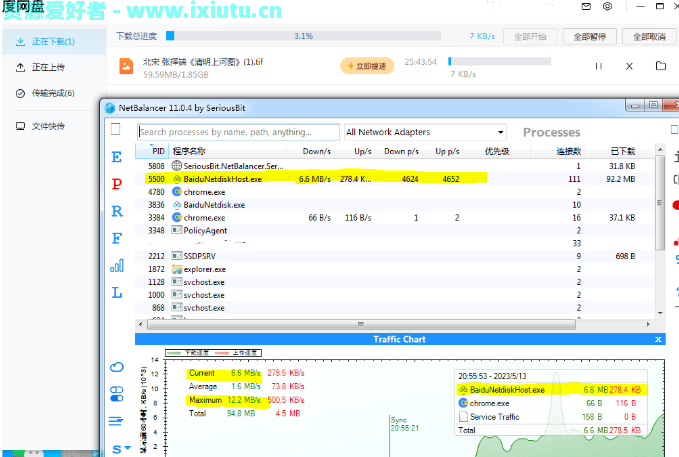The image size is (679, 457).
Task: Cancel the 清明上河图 download with X
Action: (x=629, y=66)
